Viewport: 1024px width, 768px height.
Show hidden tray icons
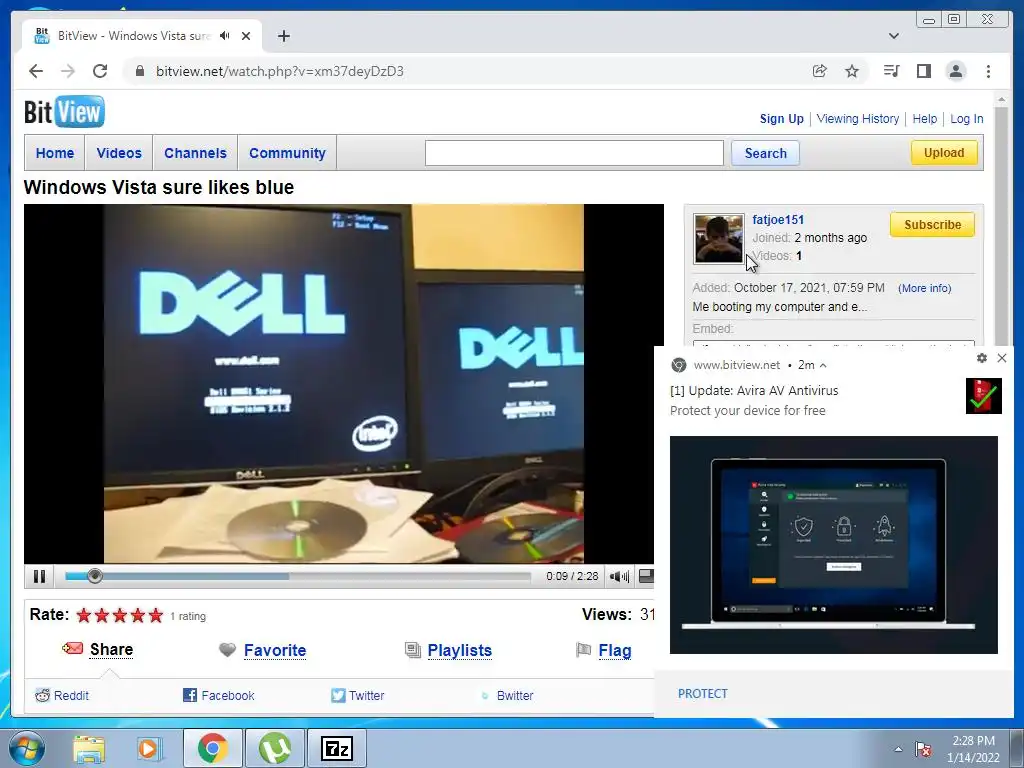[899, 749]
